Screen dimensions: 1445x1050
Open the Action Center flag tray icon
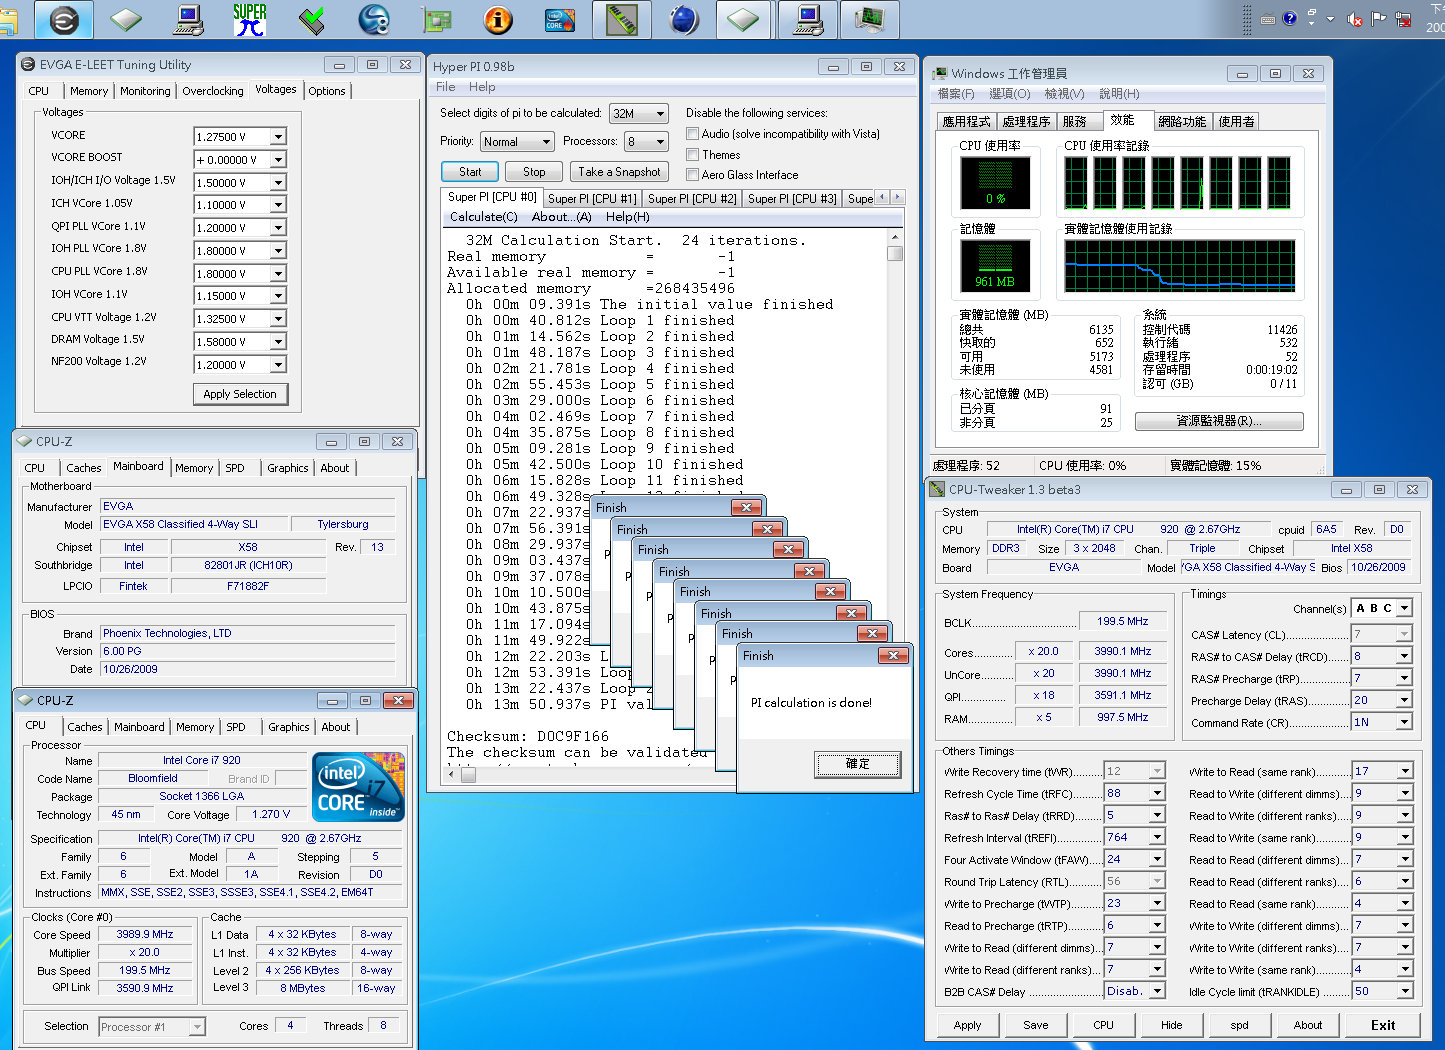[x=1379, y=18]
